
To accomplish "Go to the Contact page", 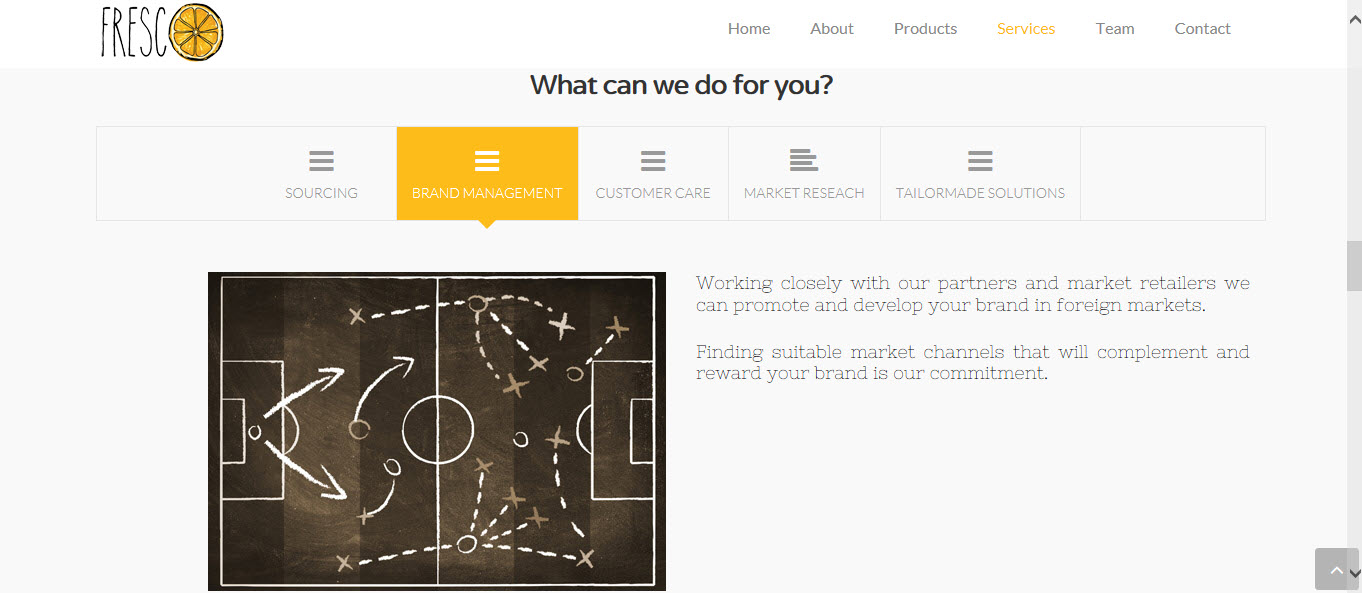I will point(1202,28).
